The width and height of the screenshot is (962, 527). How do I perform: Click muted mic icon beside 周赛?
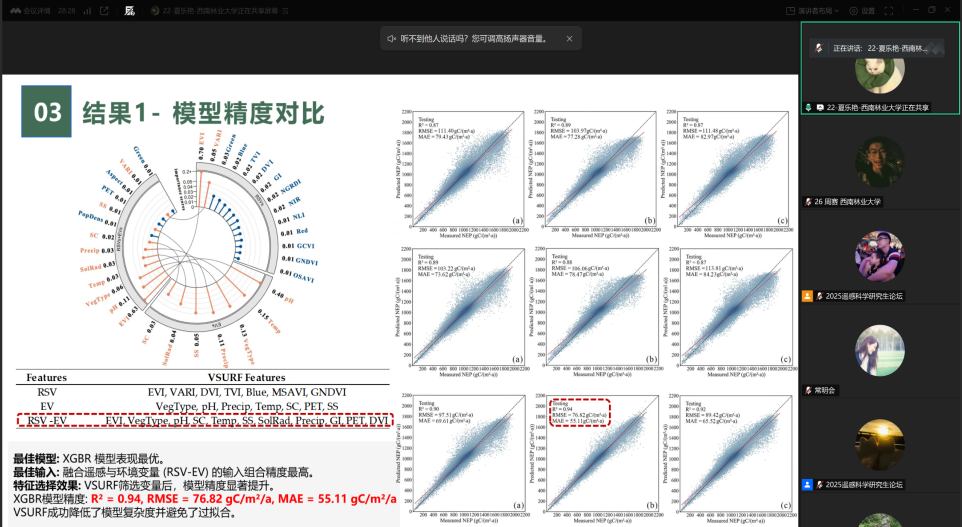click(x=808, y=201)
